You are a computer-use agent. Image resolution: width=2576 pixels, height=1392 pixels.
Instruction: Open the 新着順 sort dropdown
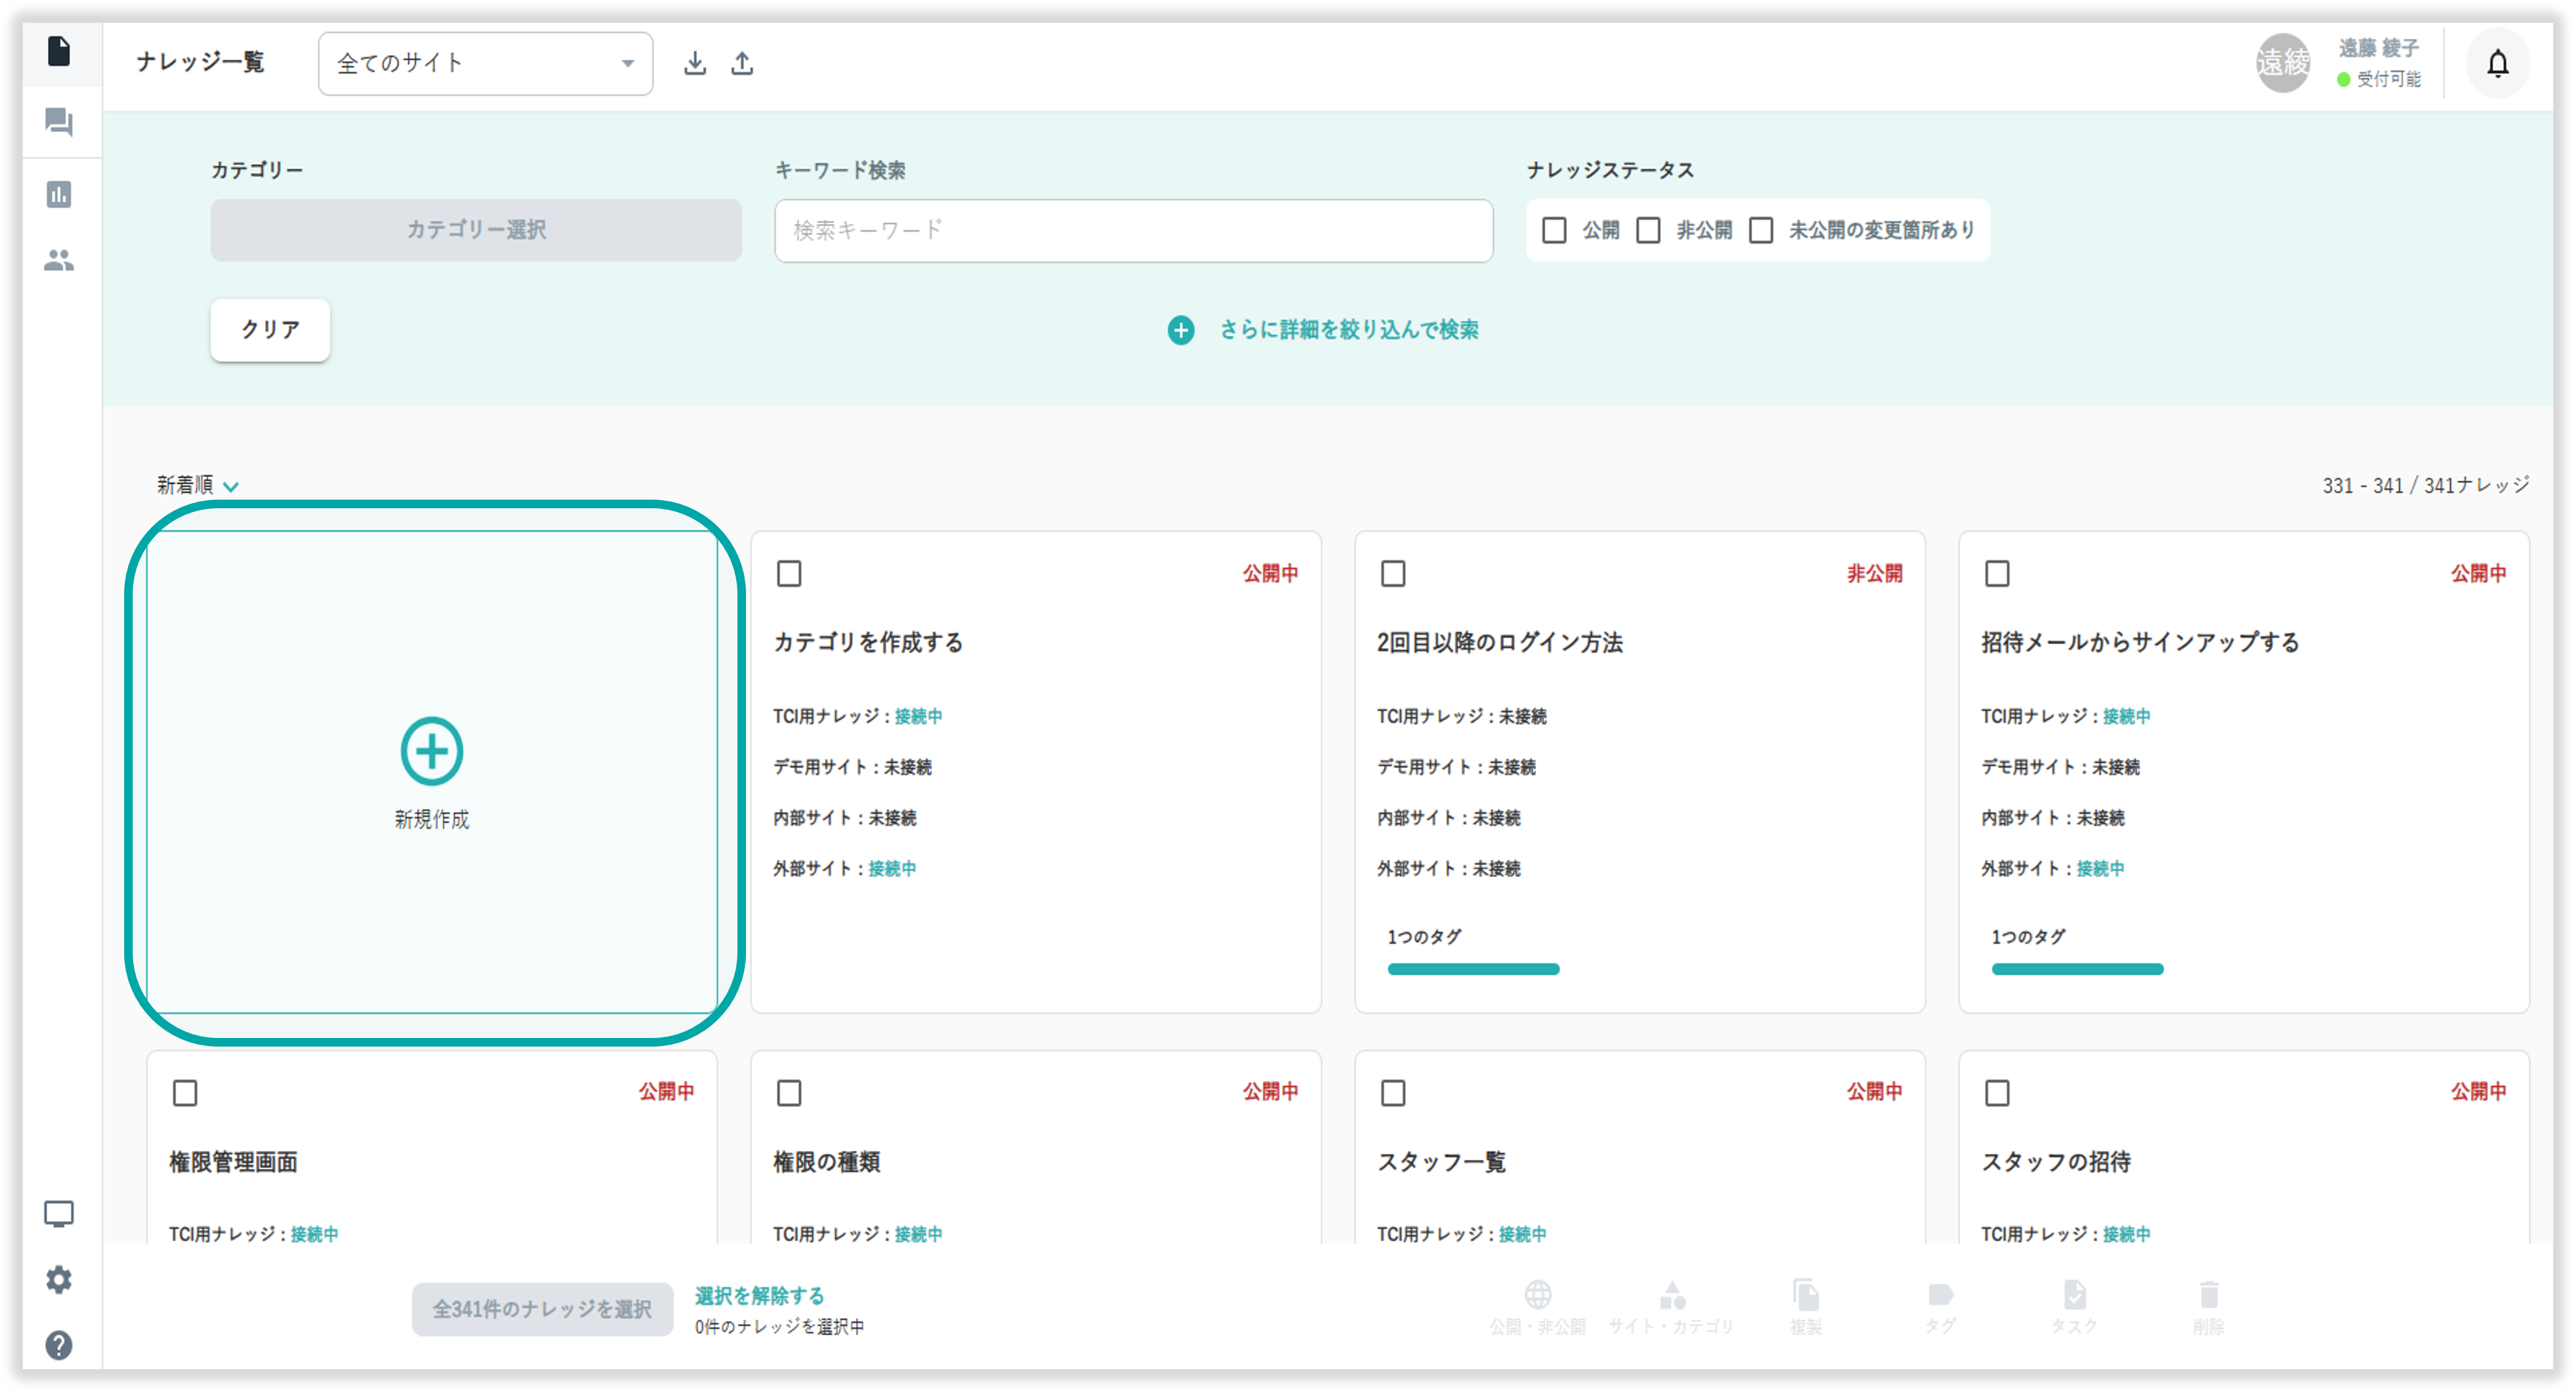click(x=197, y=486)
